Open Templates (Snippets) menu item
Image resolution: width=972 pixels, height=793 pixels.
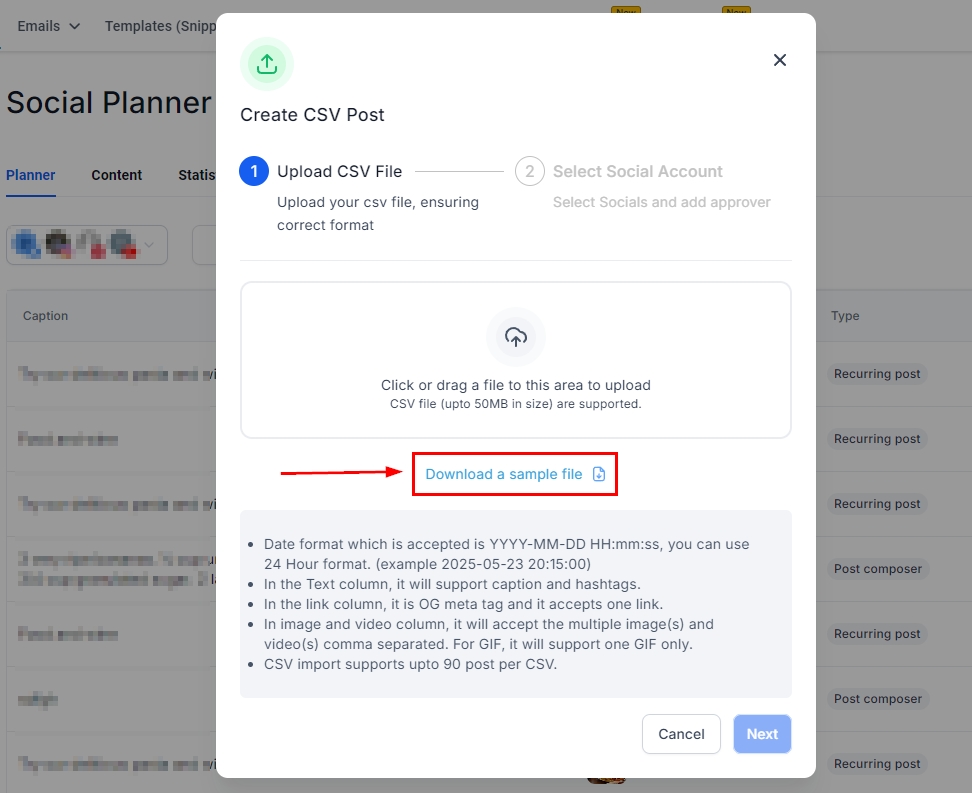(160, 26)
